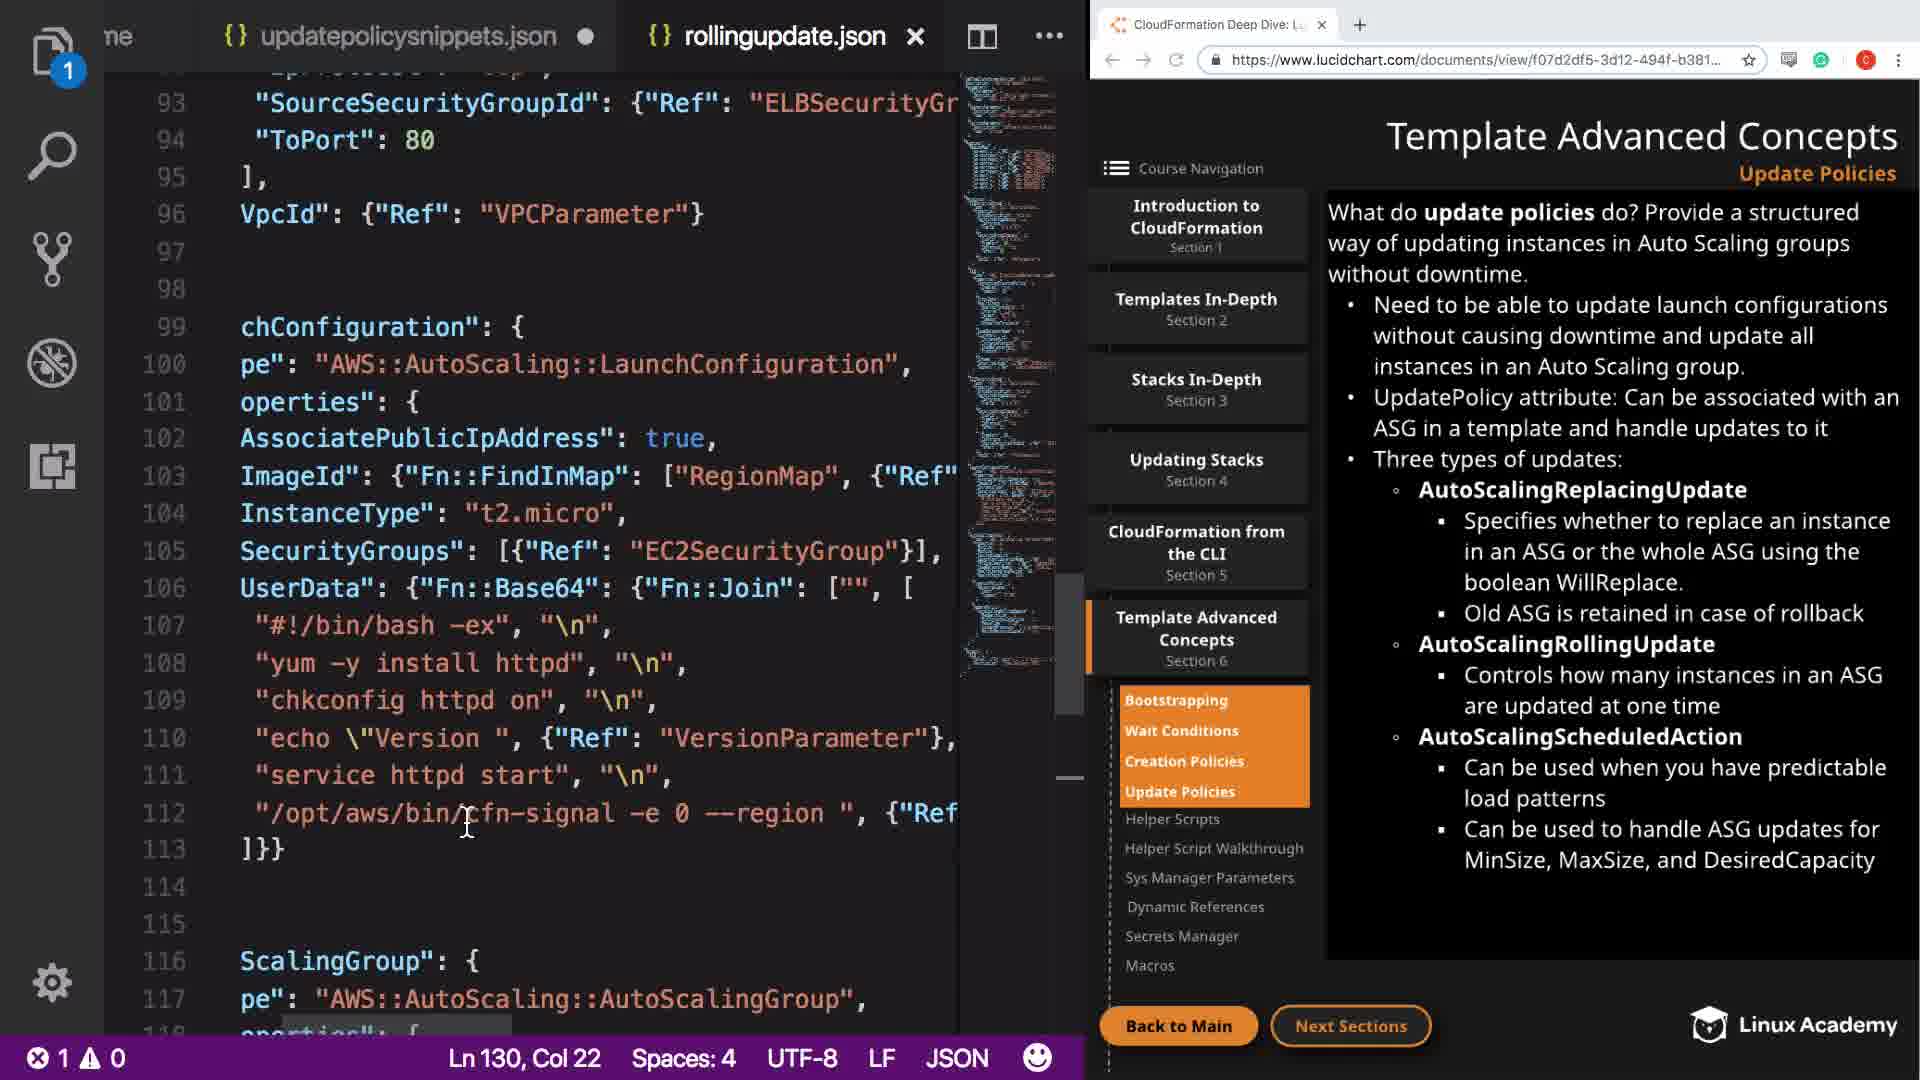The height and width of the screenshot is (1080, 1920).
Task: Switch to updatepolicysnippets.json tab
Action: tap(407, 37)
